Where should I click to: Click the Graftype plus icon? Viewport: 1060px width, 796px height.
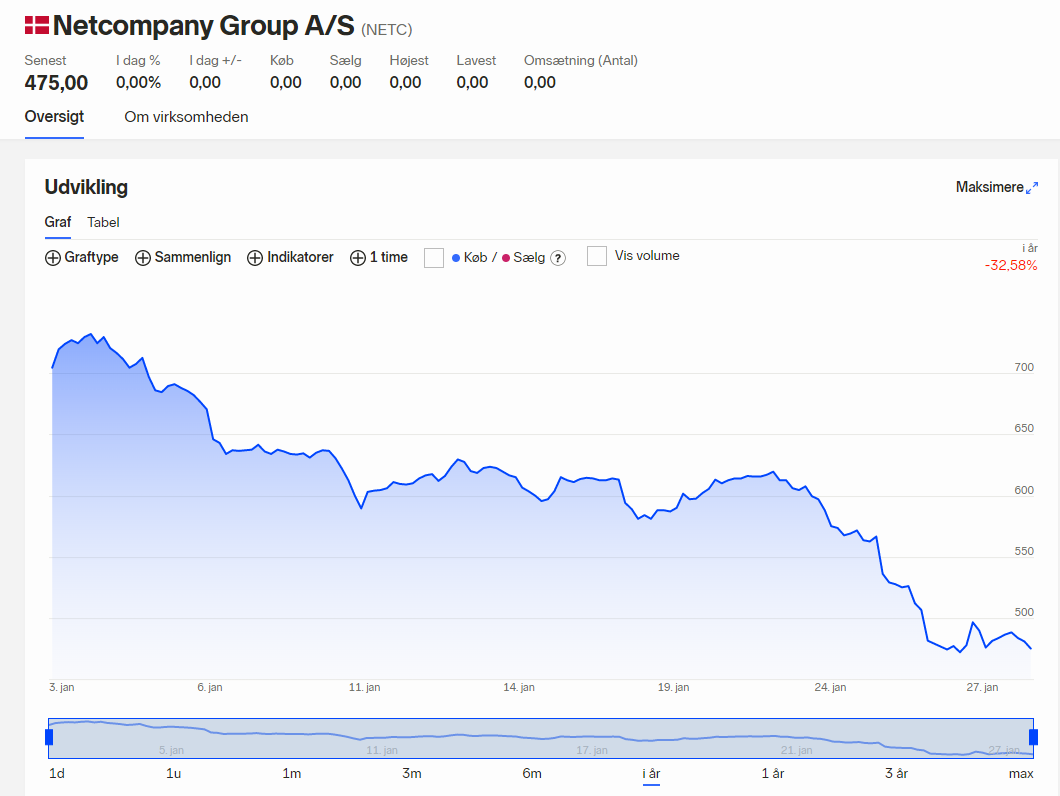(53, 258)
